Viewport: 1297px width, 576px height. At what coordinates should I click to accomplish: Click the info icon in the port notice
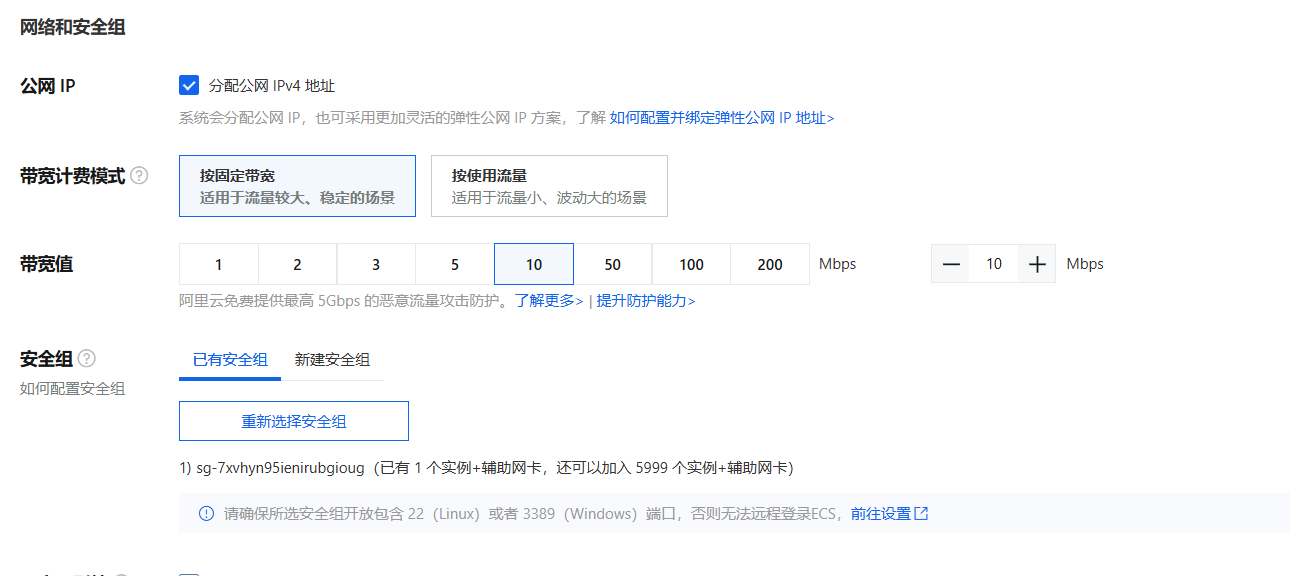[206, 513]
